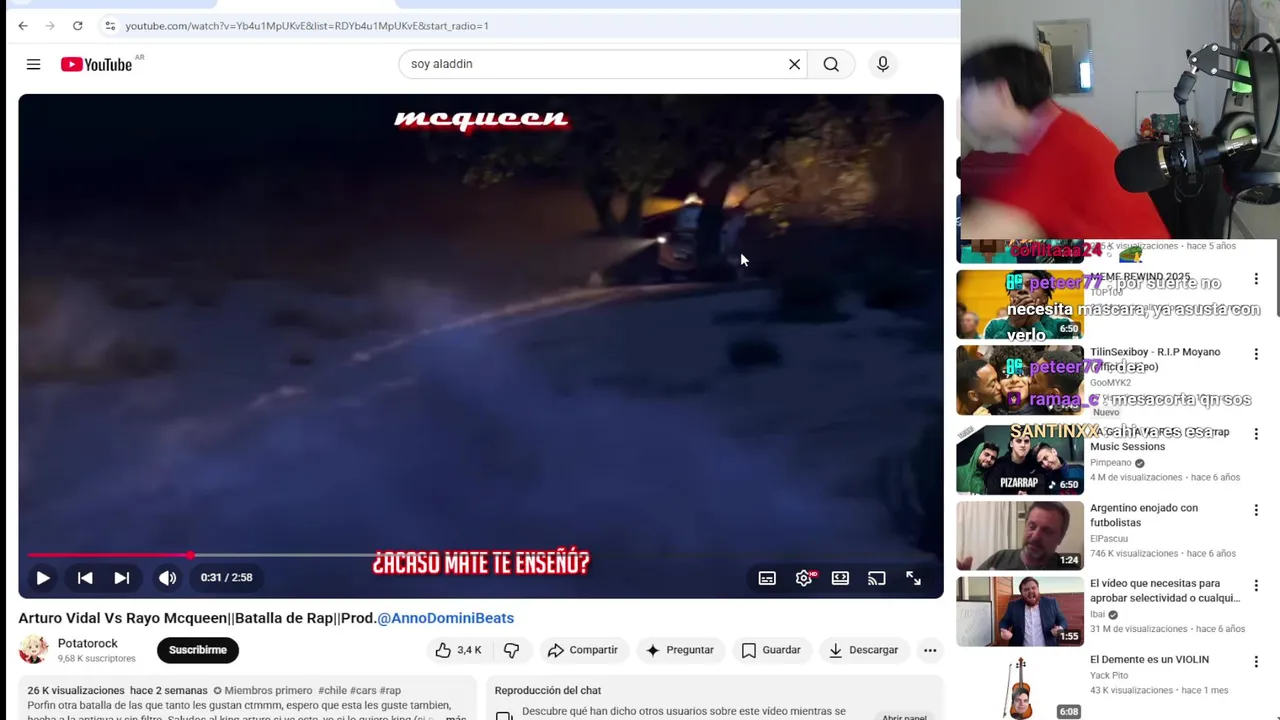Open 'El Demente es un VIOLIN' title
The height and width of the screenshot is (720, 1280).
click(1149, 660)
